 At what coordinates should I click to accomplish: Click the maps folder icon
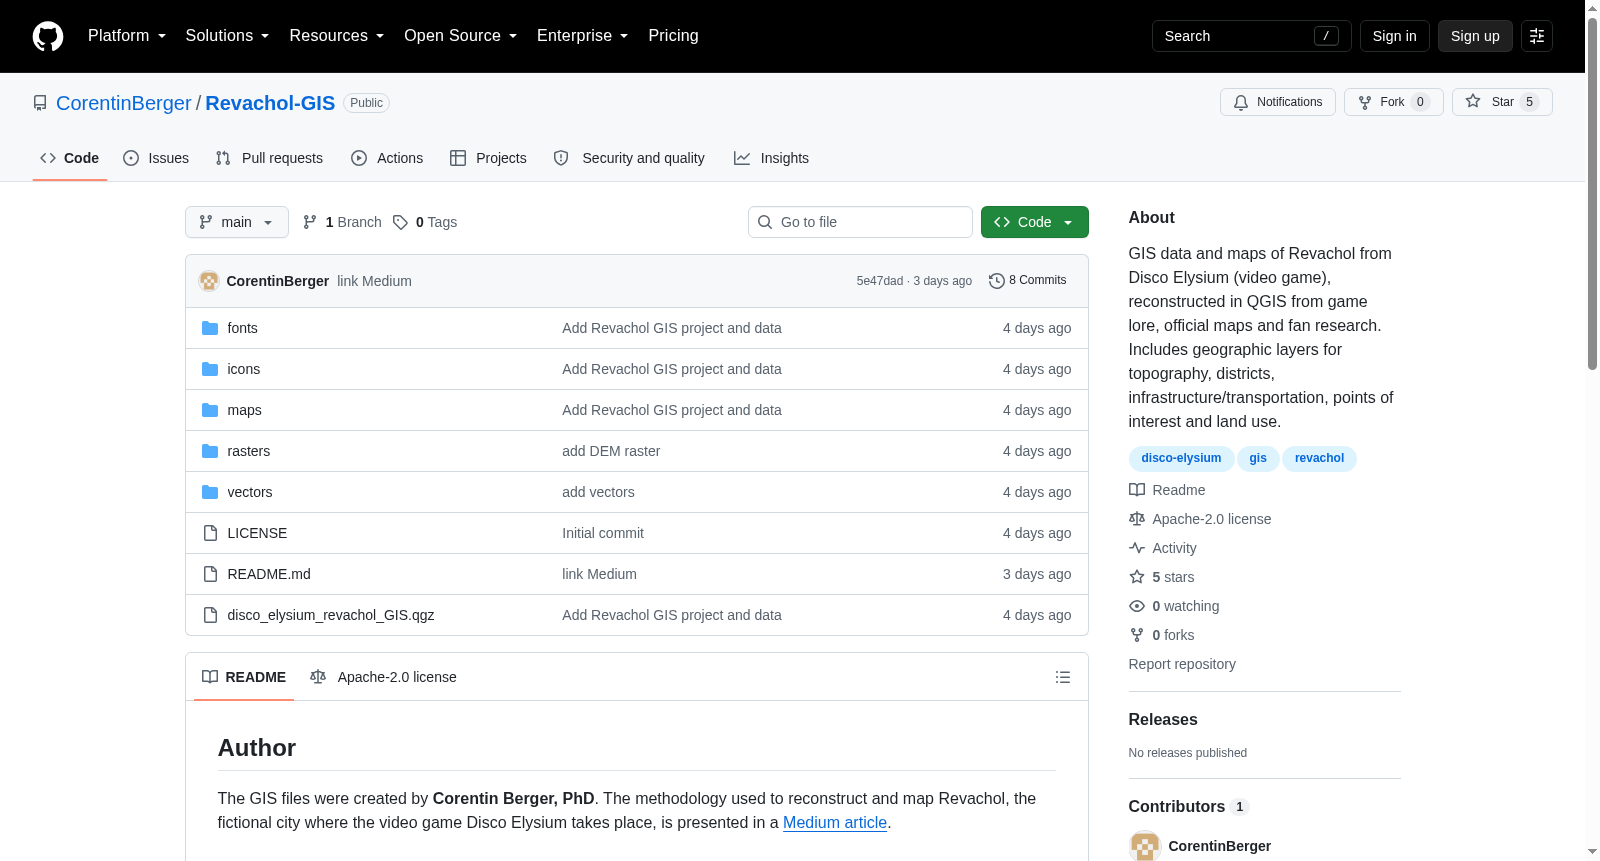pos(210,410)
